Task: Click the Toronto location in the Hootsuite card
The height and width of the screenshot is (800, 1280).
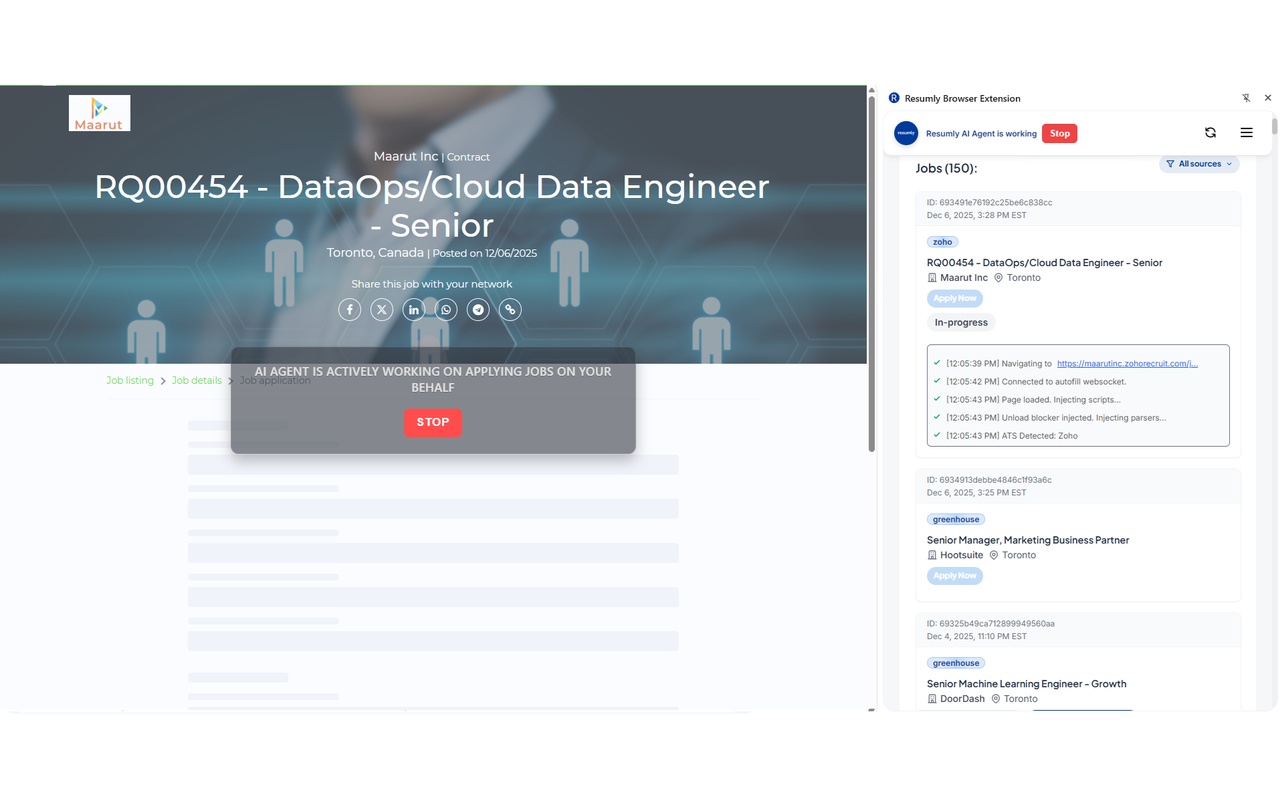Action: pyautogui.click(x=1019, y=555)
